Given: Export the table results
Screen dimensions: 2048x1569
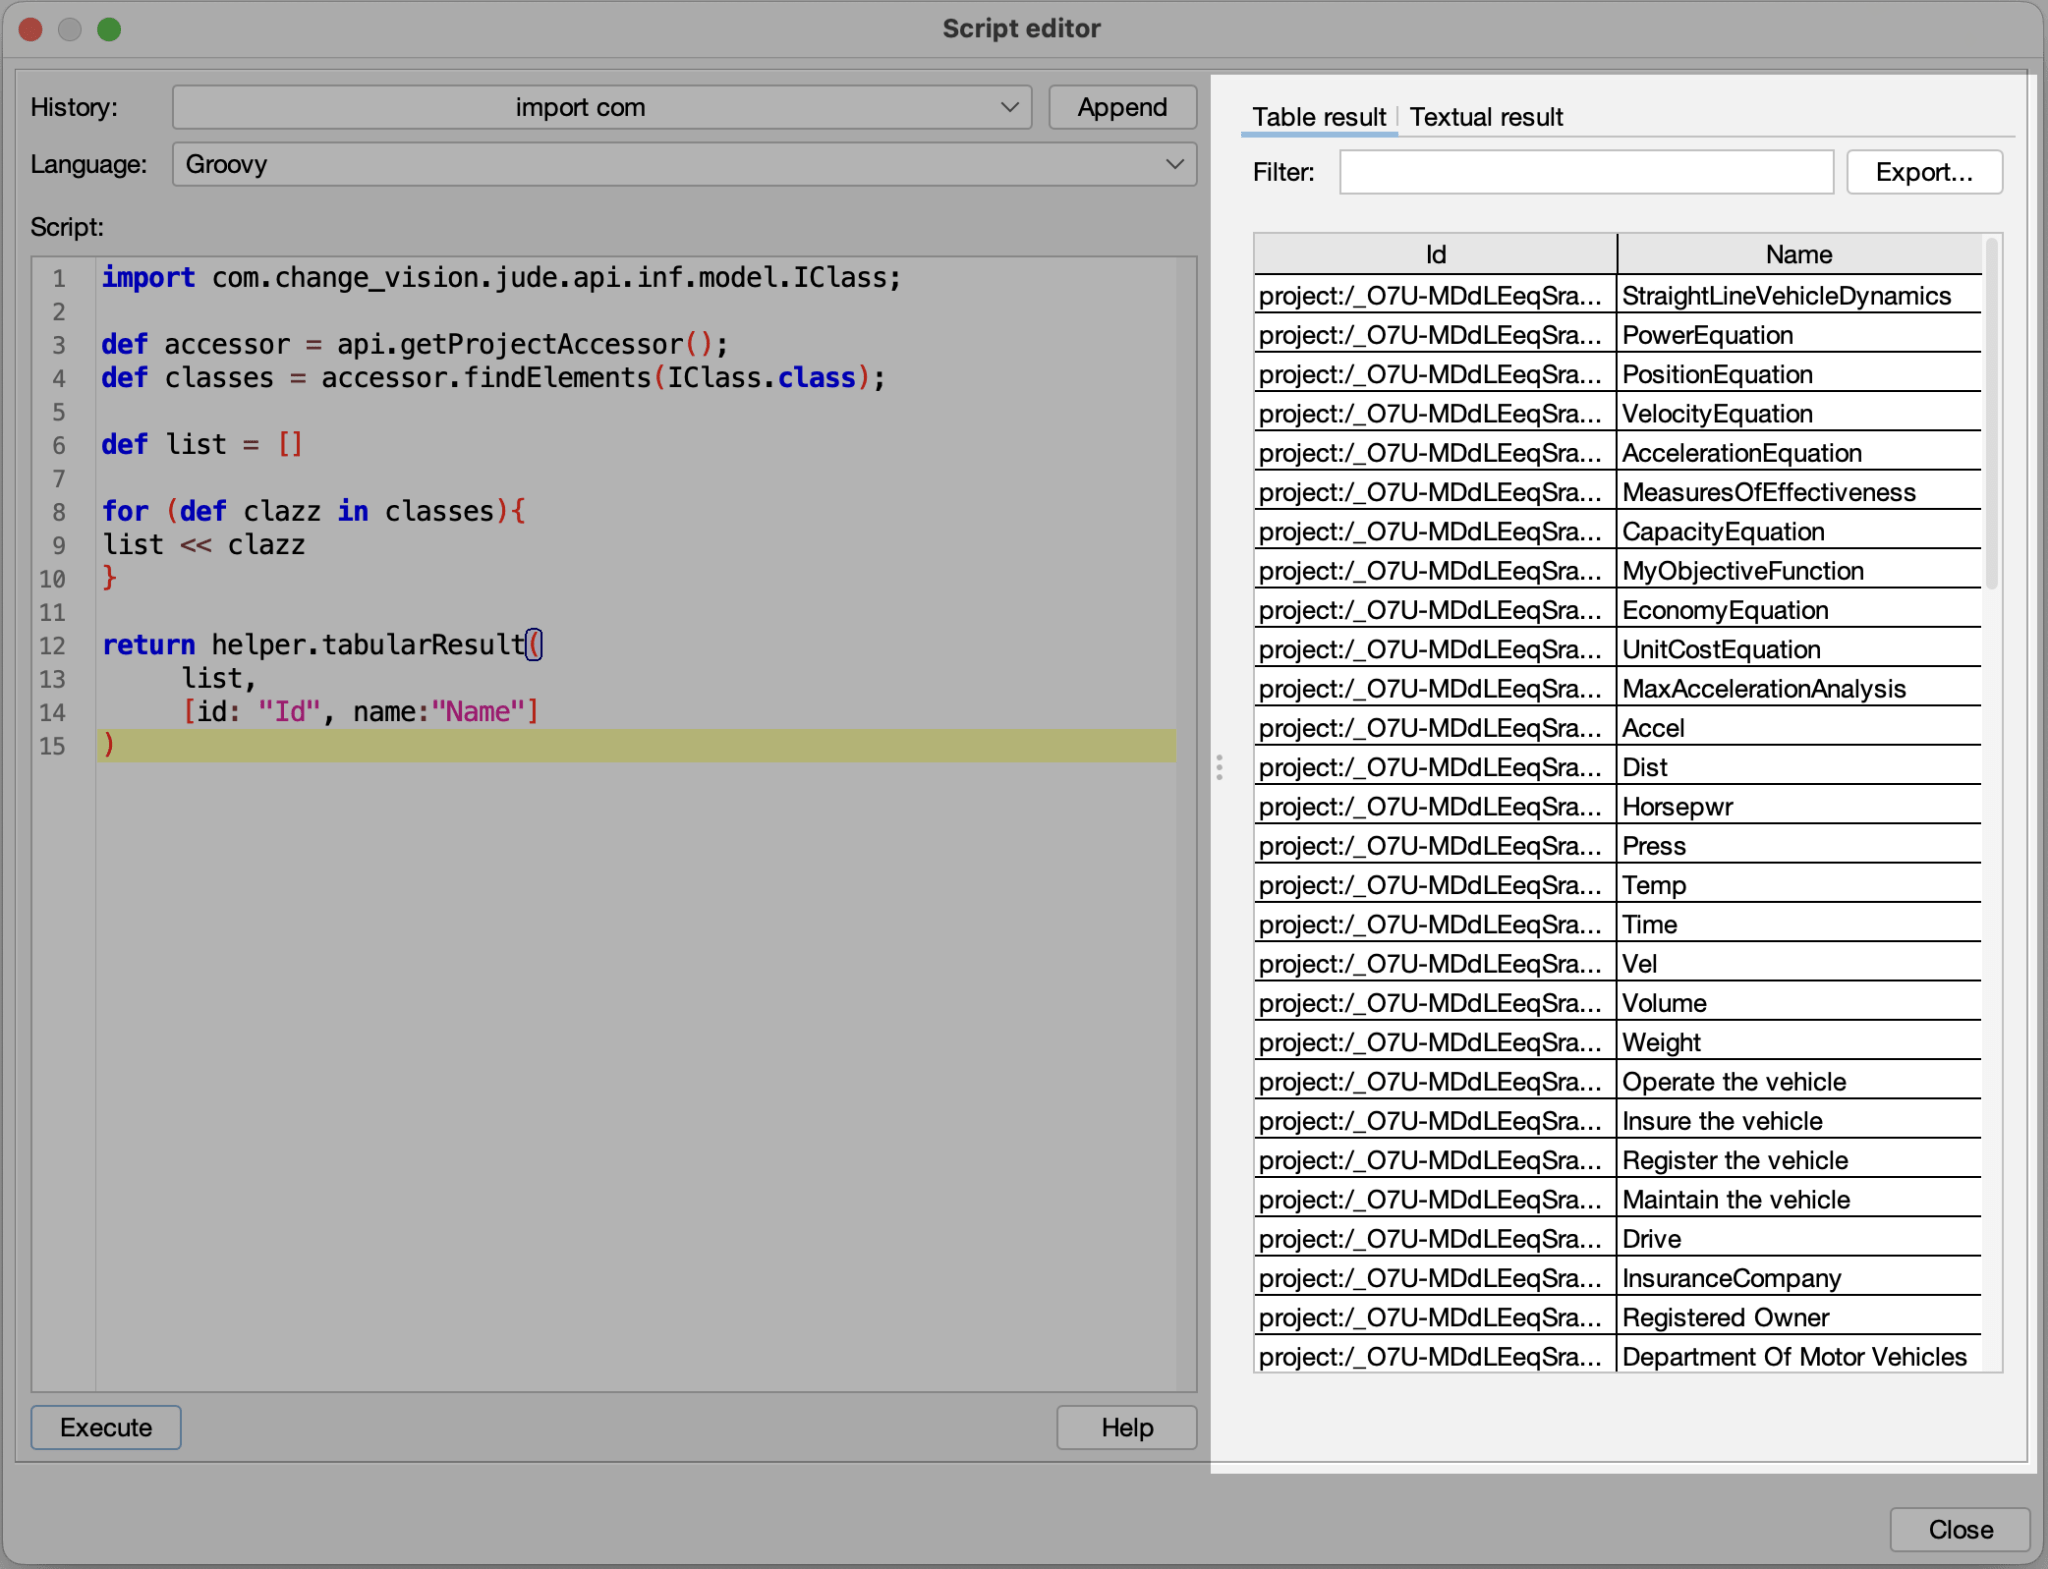Looking at the screenshot, I should pos(1923,171).
